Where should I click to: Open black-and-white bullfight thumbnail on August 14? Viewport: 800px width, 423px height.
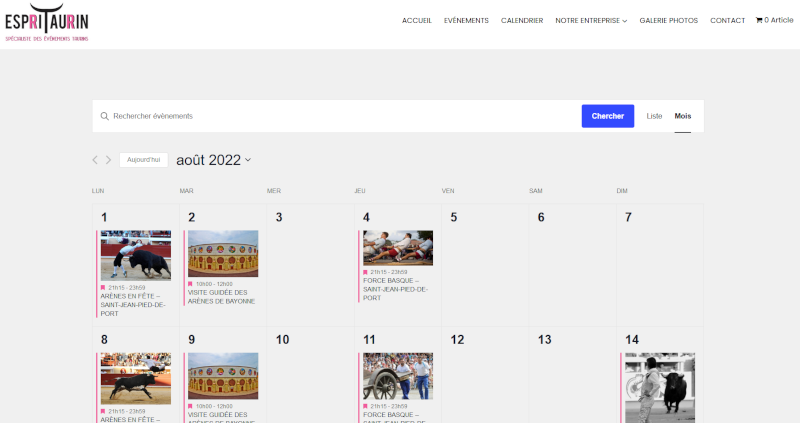click(x=660, y=385)
